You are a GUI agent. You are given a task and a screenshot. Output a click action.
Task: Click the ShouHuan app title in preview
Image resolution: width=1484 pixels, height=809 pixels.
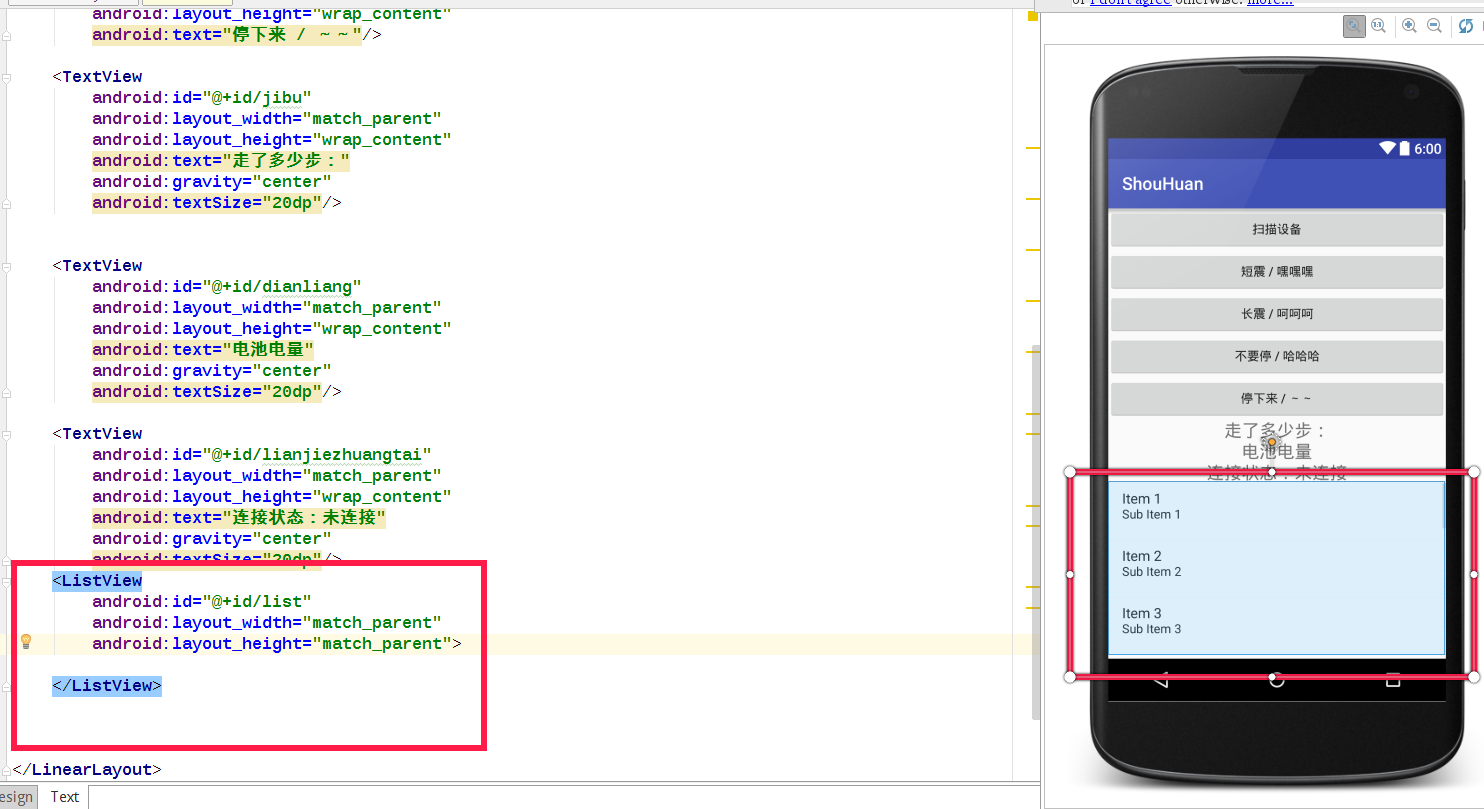click(1162, 184)
